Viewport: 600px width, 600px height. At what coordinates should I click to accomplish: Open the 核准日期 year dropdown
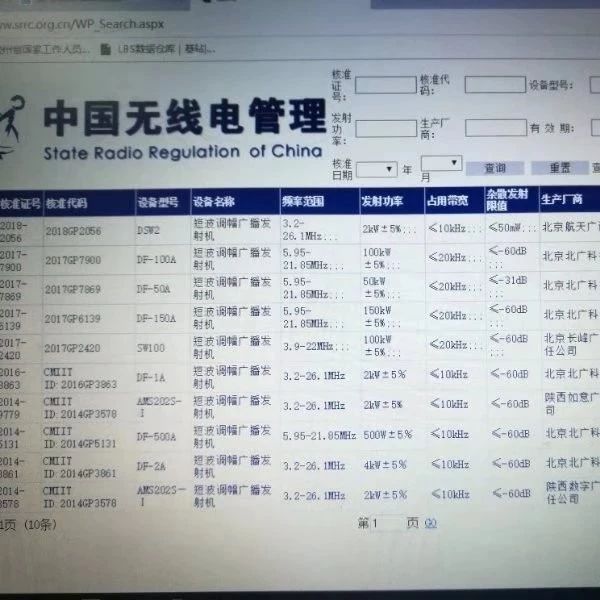(377, 170)
